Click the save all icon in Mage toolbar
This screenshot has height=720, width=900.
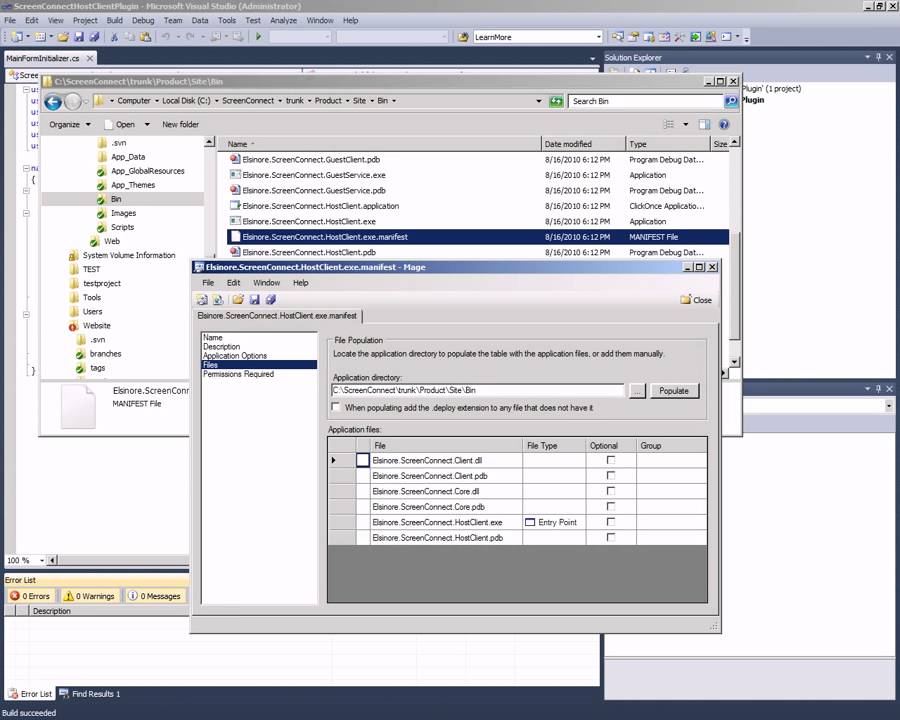pos(270,300)
